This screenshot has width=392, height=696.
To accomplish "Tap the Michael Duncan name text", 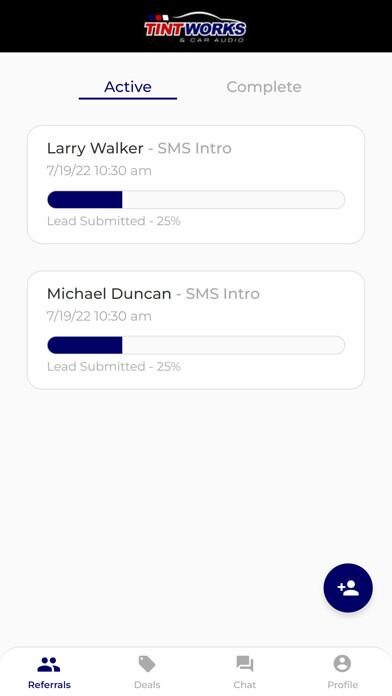I will click(109, 294).
